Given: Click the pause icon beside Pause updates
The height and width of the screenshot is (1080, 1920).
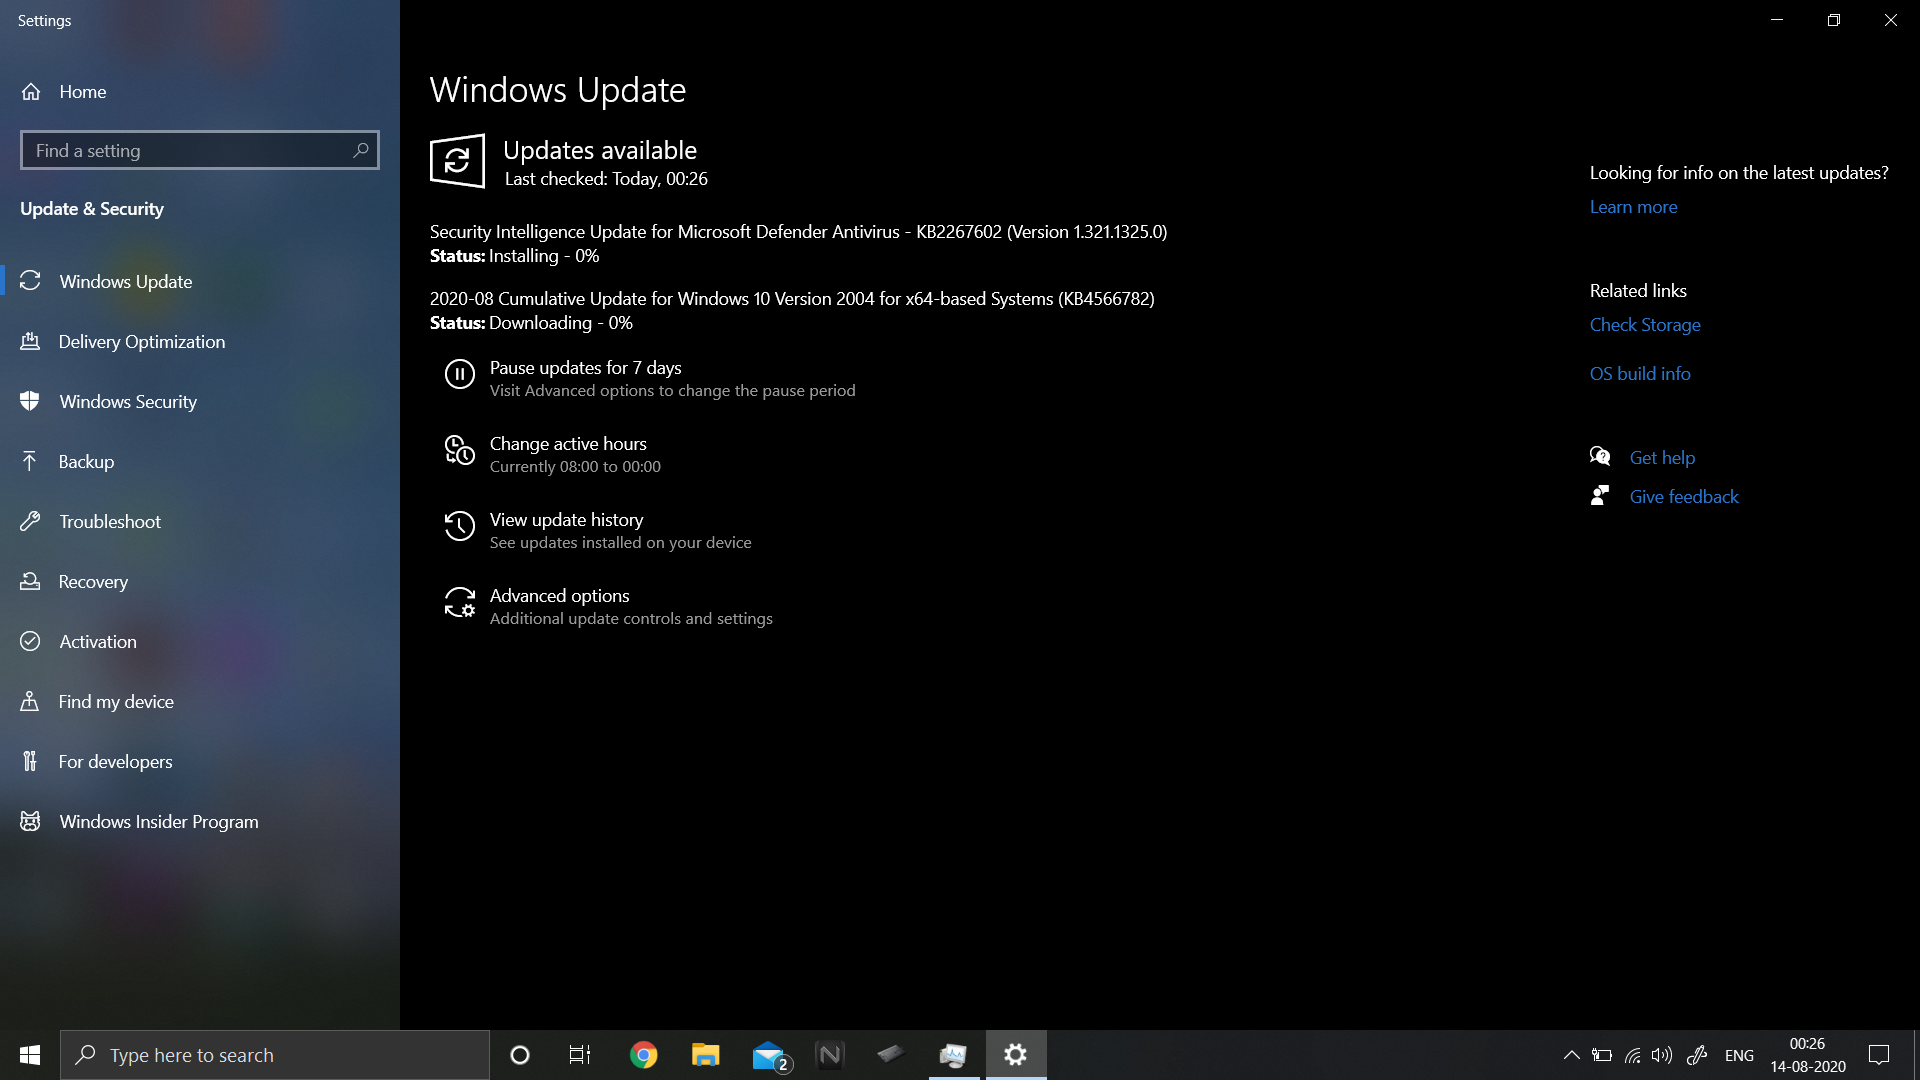Looking at the screenshot, I should (x=460, y=374).
